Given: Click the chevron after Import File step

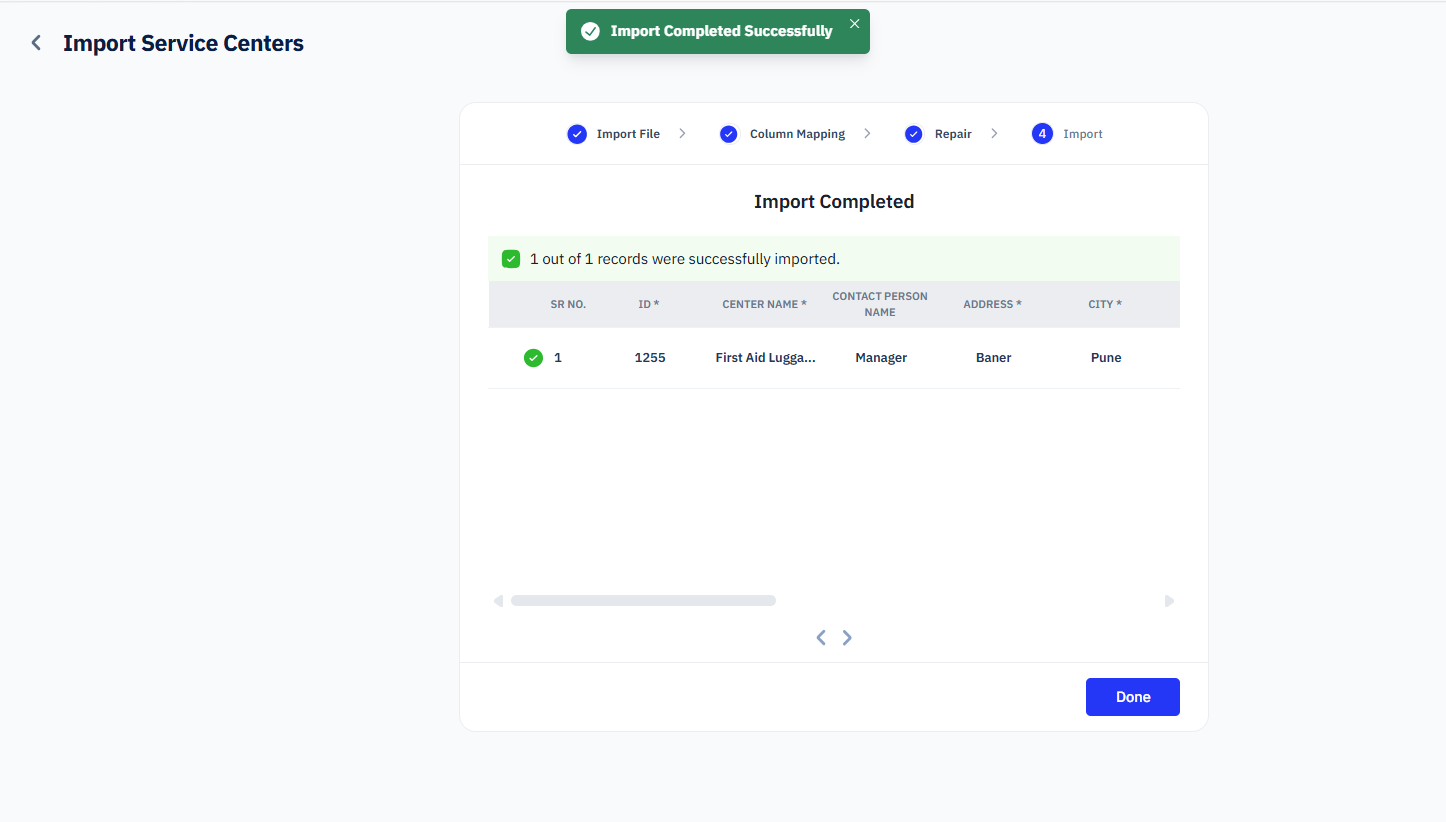Looking at the screenshot, I should 682,134.
